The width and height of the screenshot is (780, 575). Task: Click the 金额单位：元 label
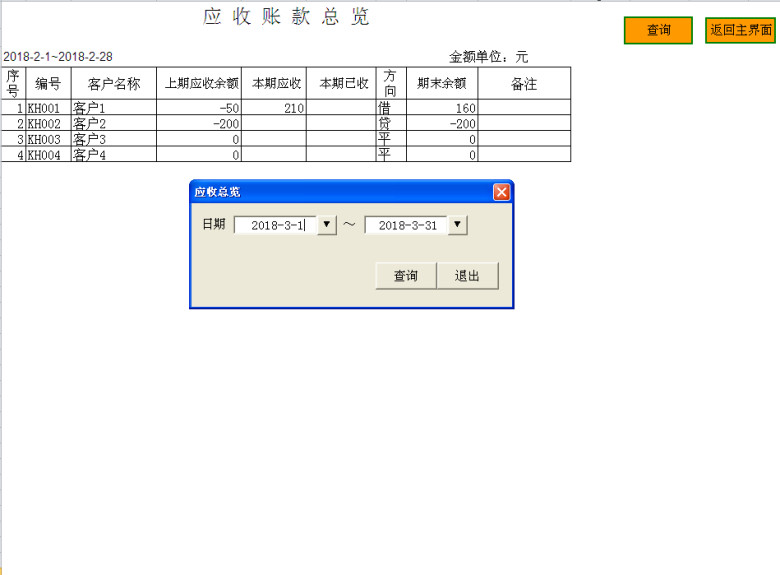pos(488,57)
